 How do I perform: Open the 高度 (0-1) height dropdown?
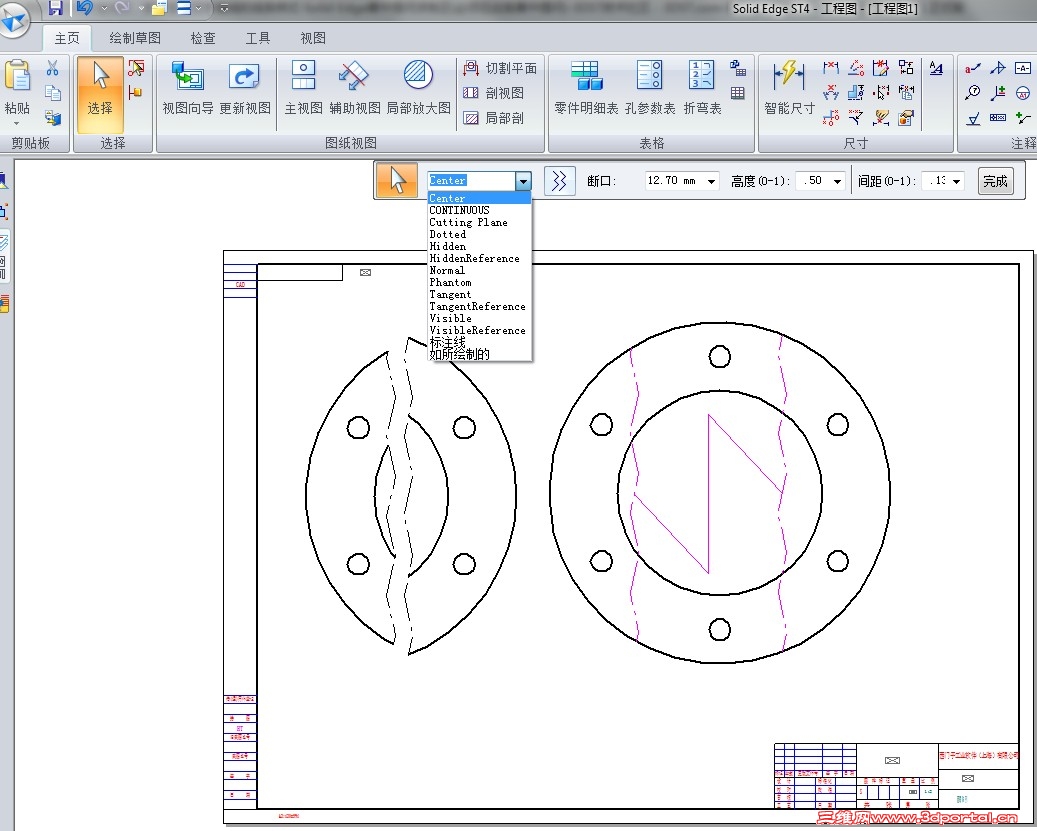click(x=837, y=182)
